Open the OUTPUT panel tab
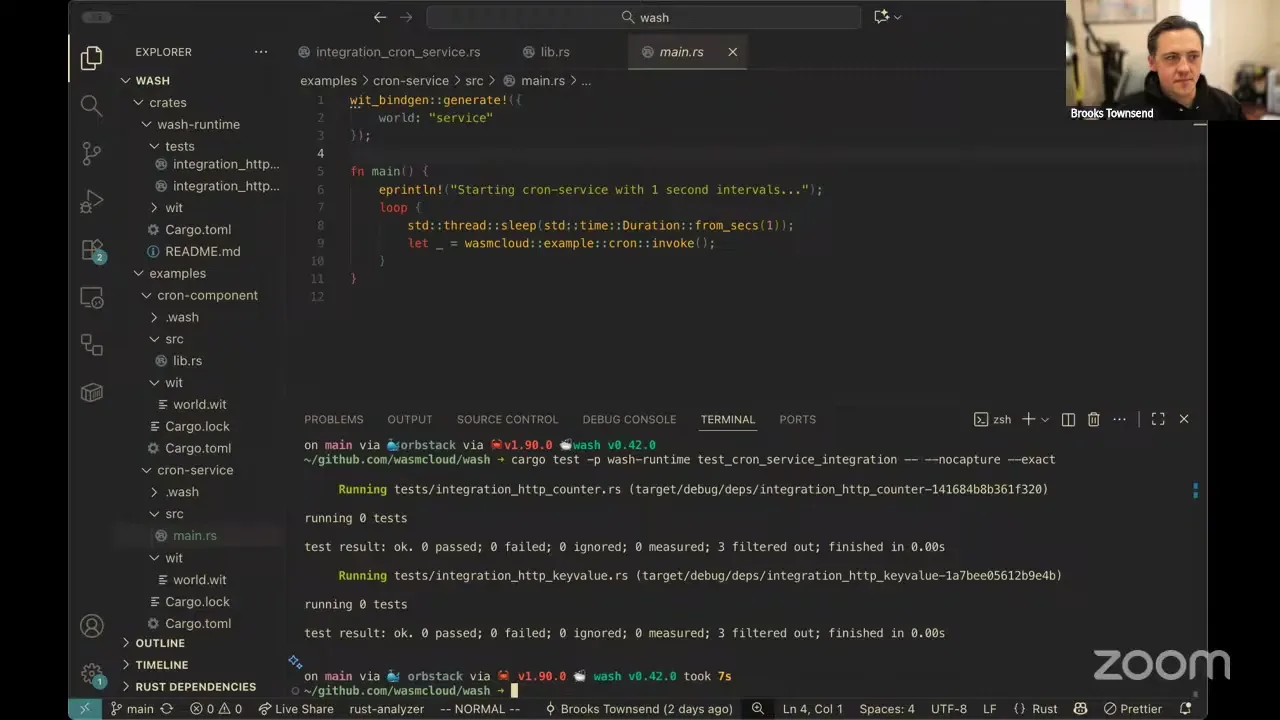 click(410, 419)
